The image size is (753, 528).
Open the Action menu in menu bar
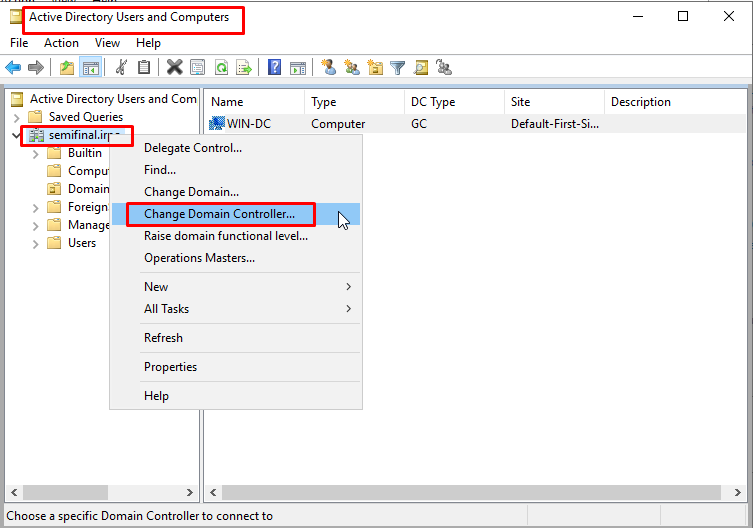coord(61,43)
